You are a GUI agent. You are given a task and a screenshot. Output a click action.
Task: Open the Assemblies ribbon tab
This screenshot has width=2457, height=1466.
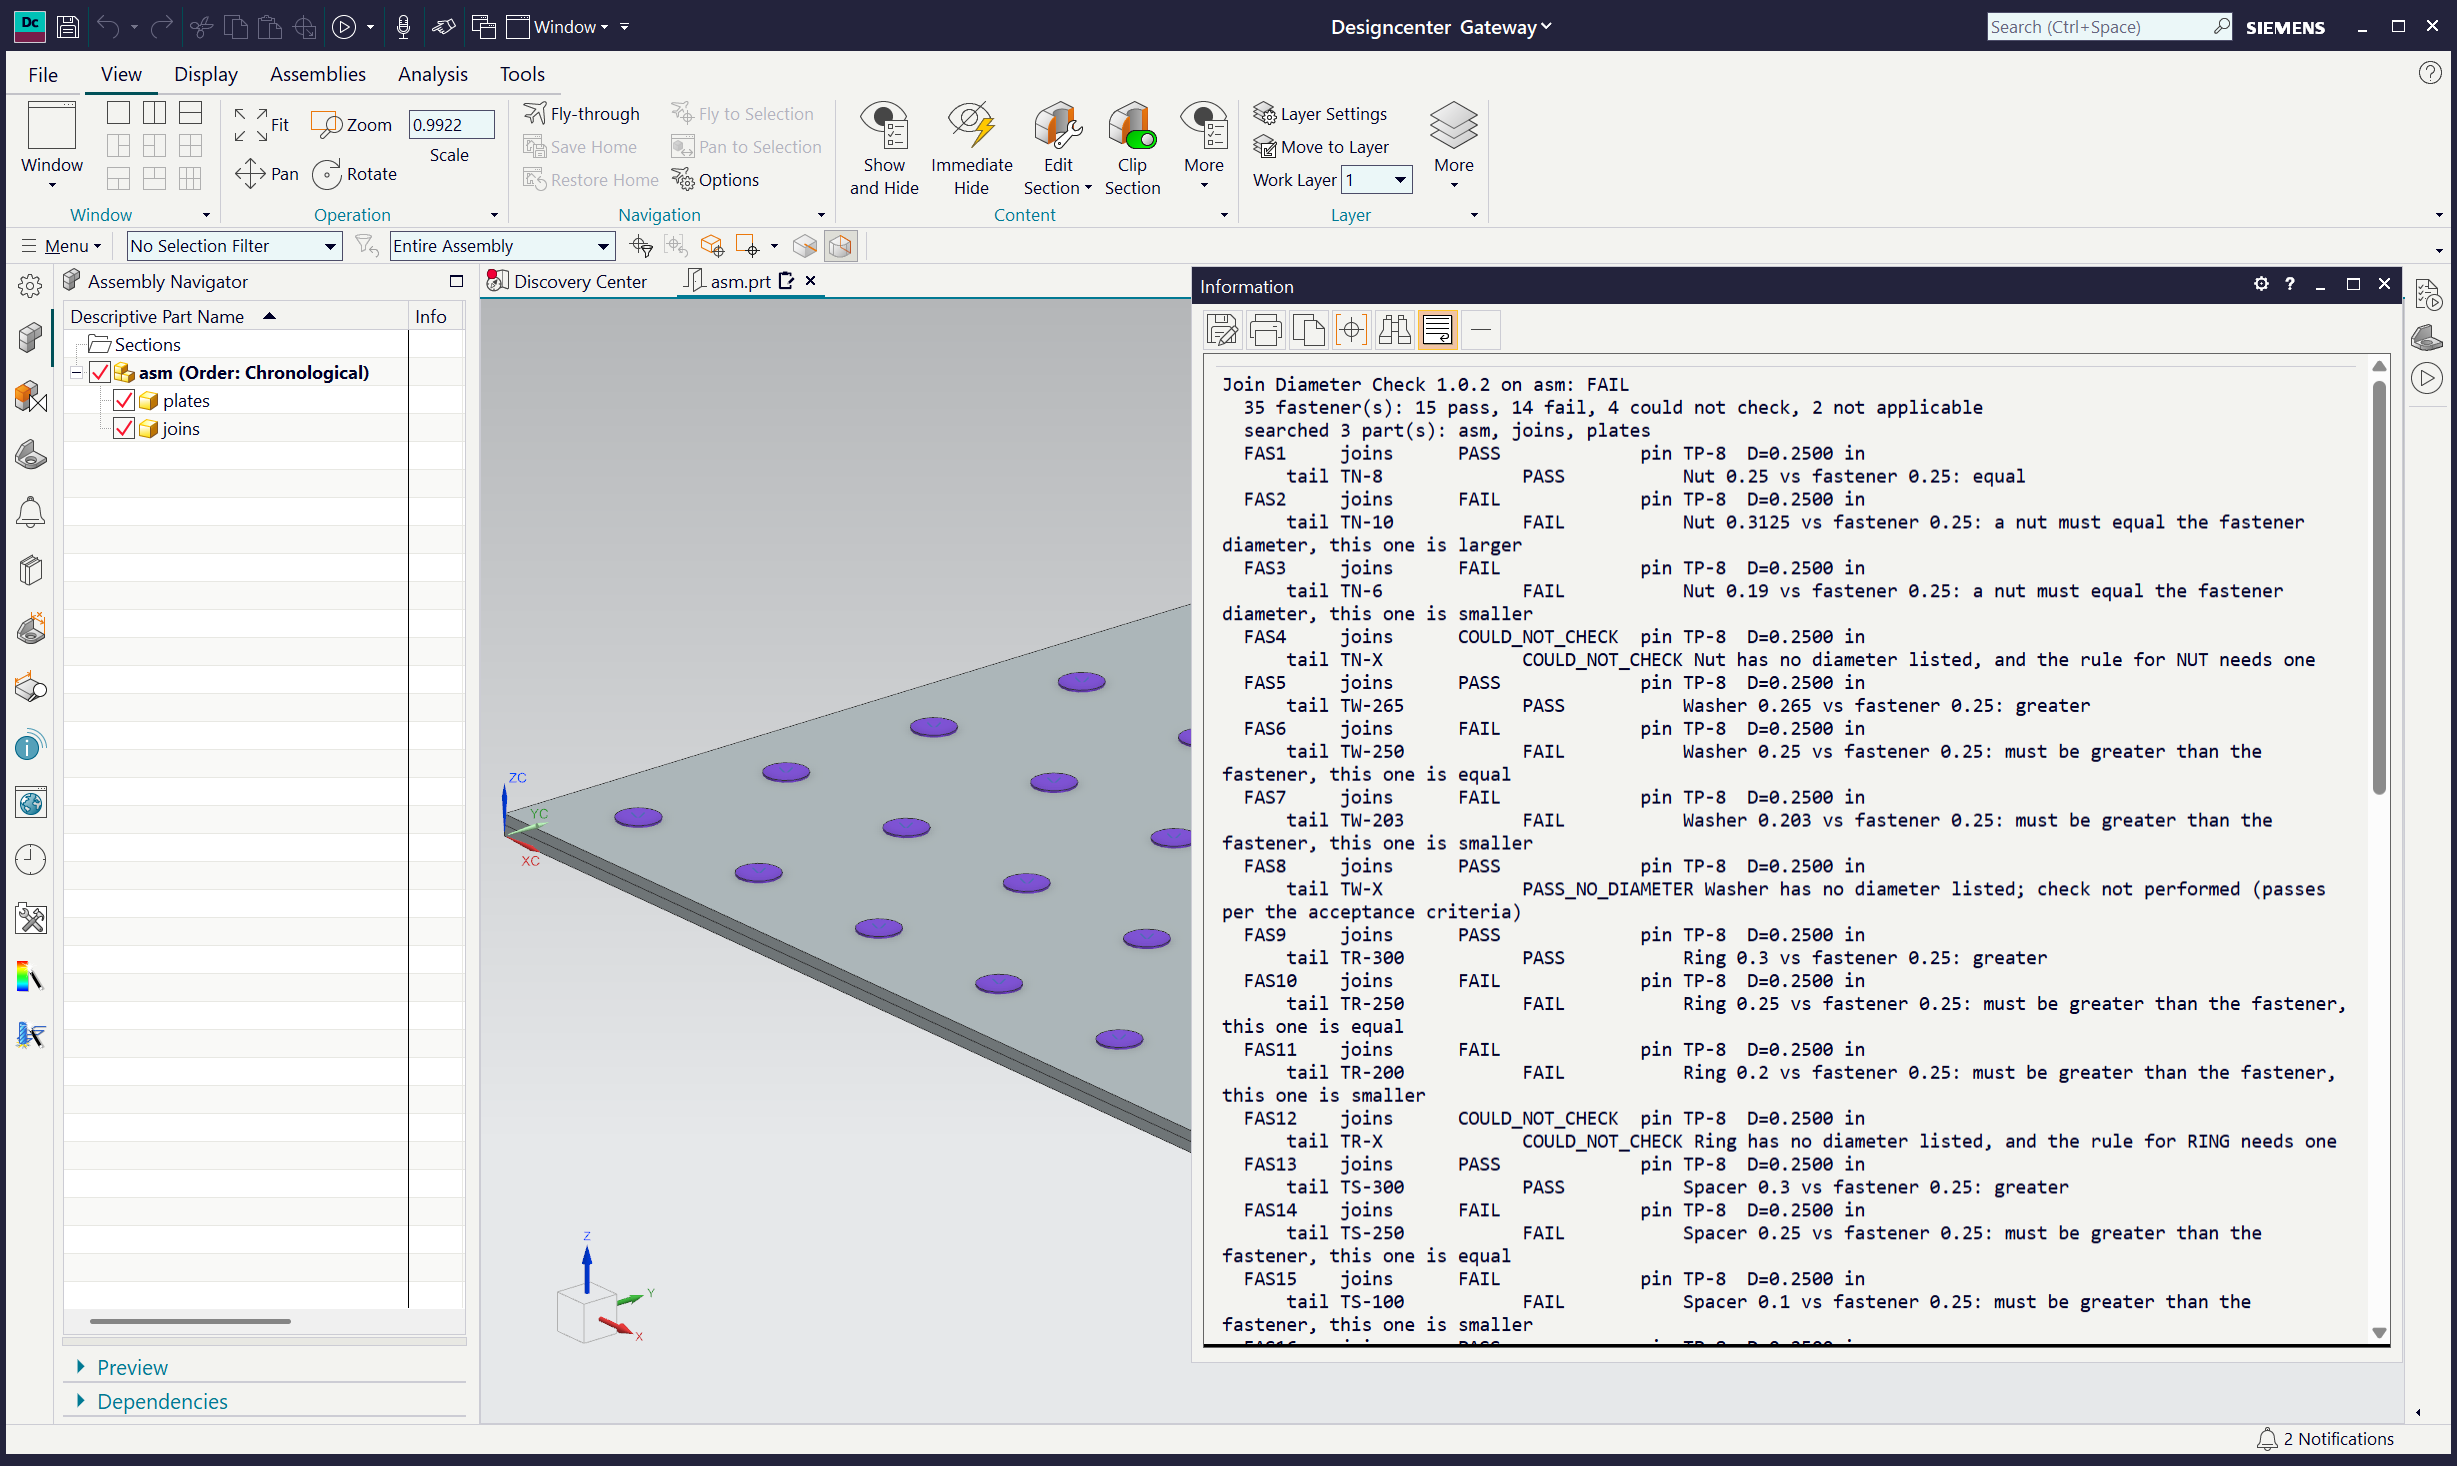point(318,74)
